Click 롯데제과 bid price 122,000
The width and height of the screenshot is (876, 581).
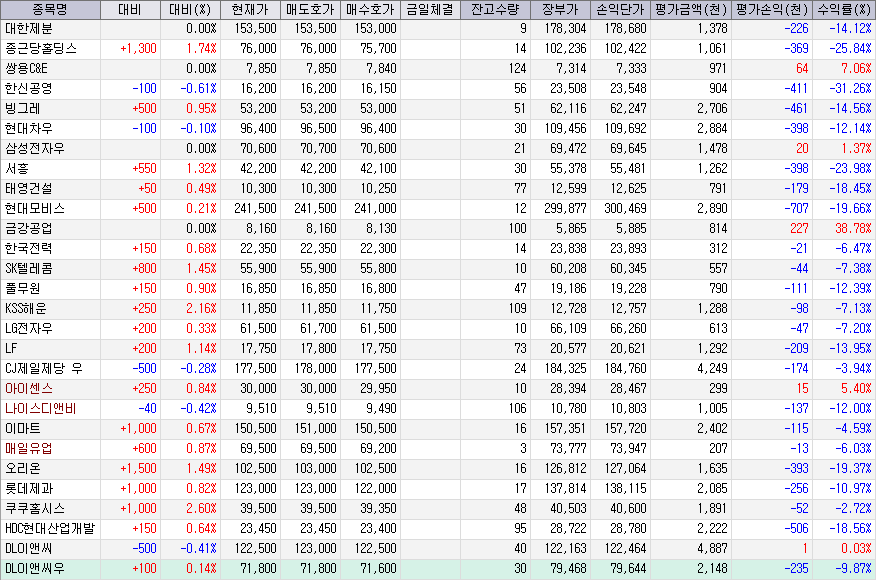click(375, 489)
